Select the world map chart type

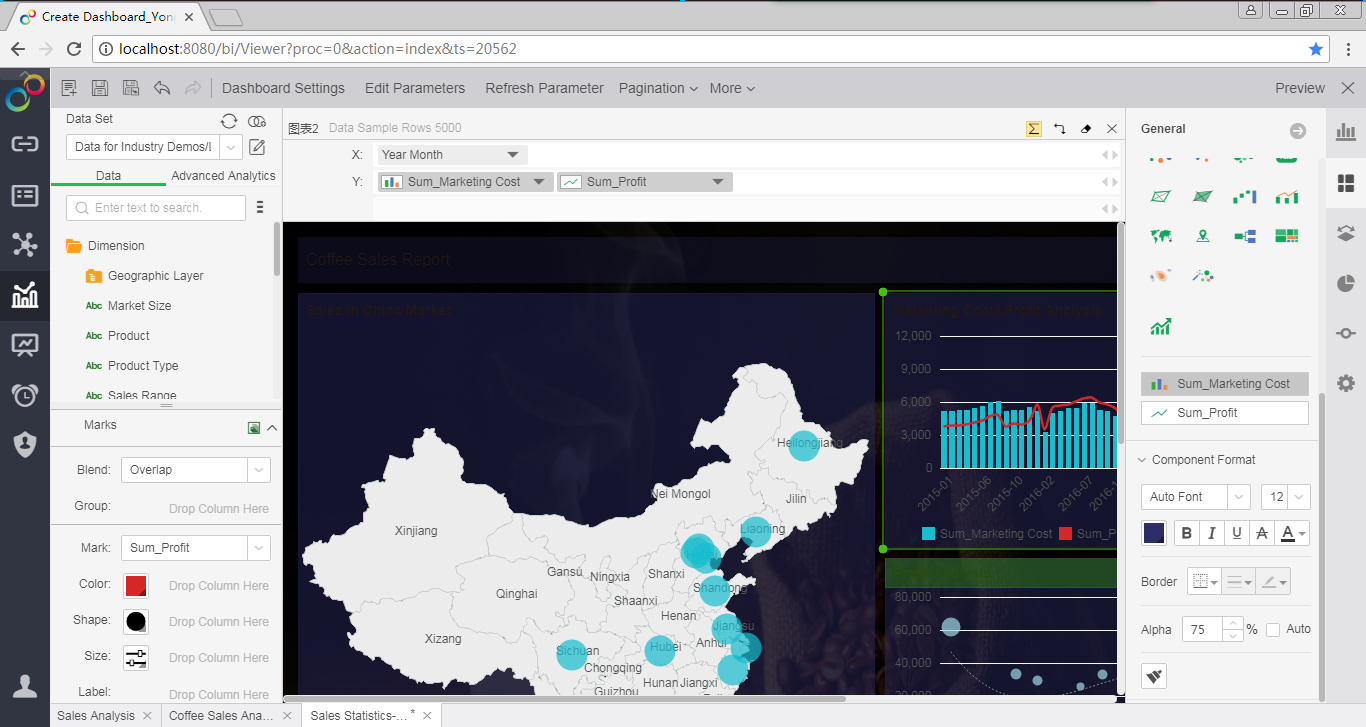(x=1161, y=236)
